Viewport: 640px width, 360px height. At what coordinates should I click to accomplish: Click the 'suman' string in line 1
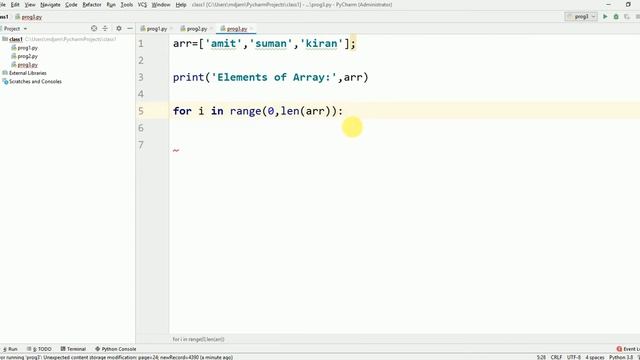[271, 43]
